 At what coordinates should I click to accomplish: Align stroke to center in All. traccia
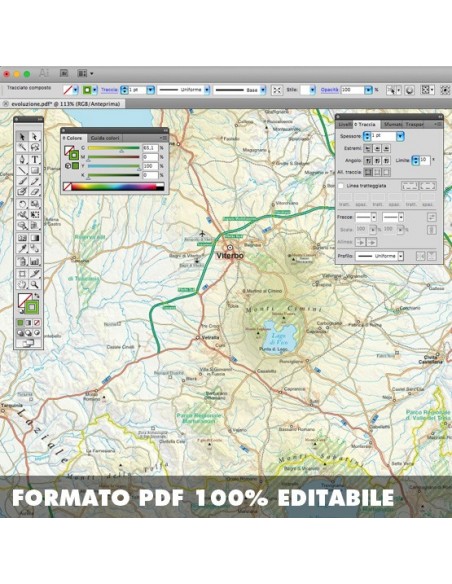(368, 172)
